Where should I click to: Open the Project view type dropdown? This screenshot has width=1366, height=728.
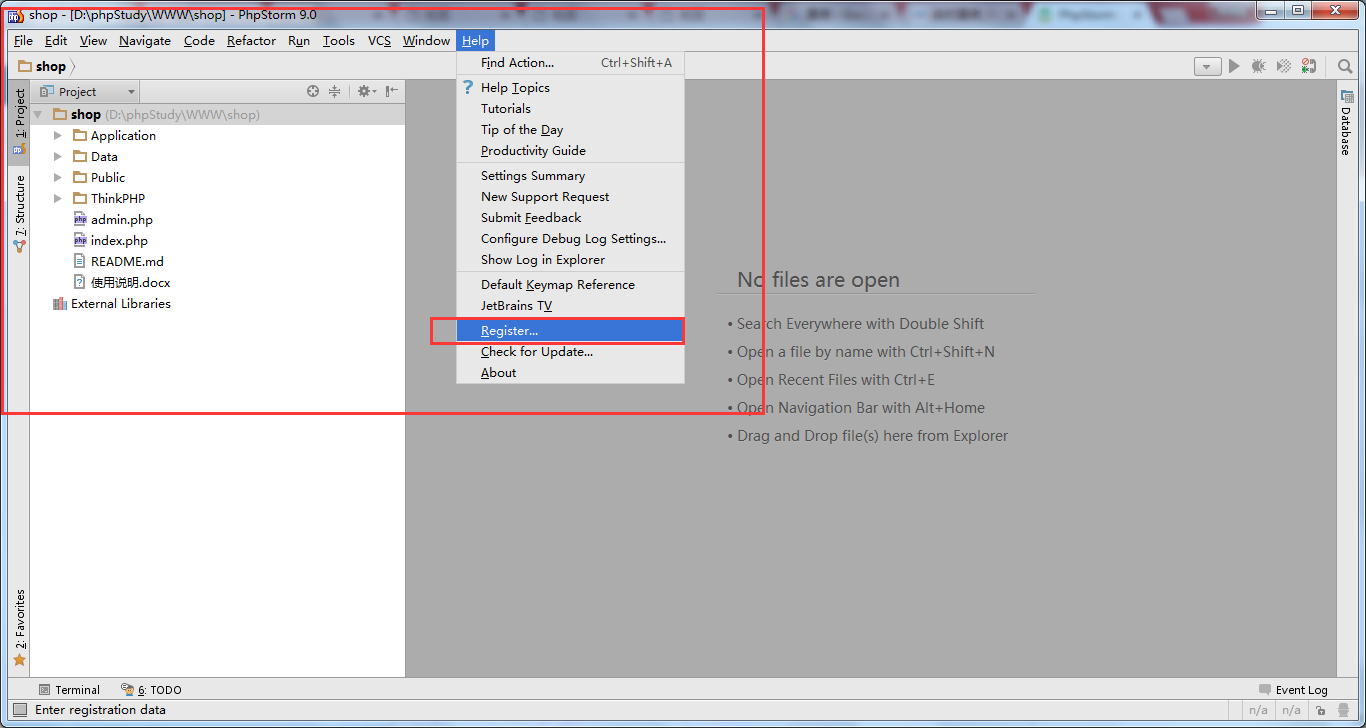87,91
